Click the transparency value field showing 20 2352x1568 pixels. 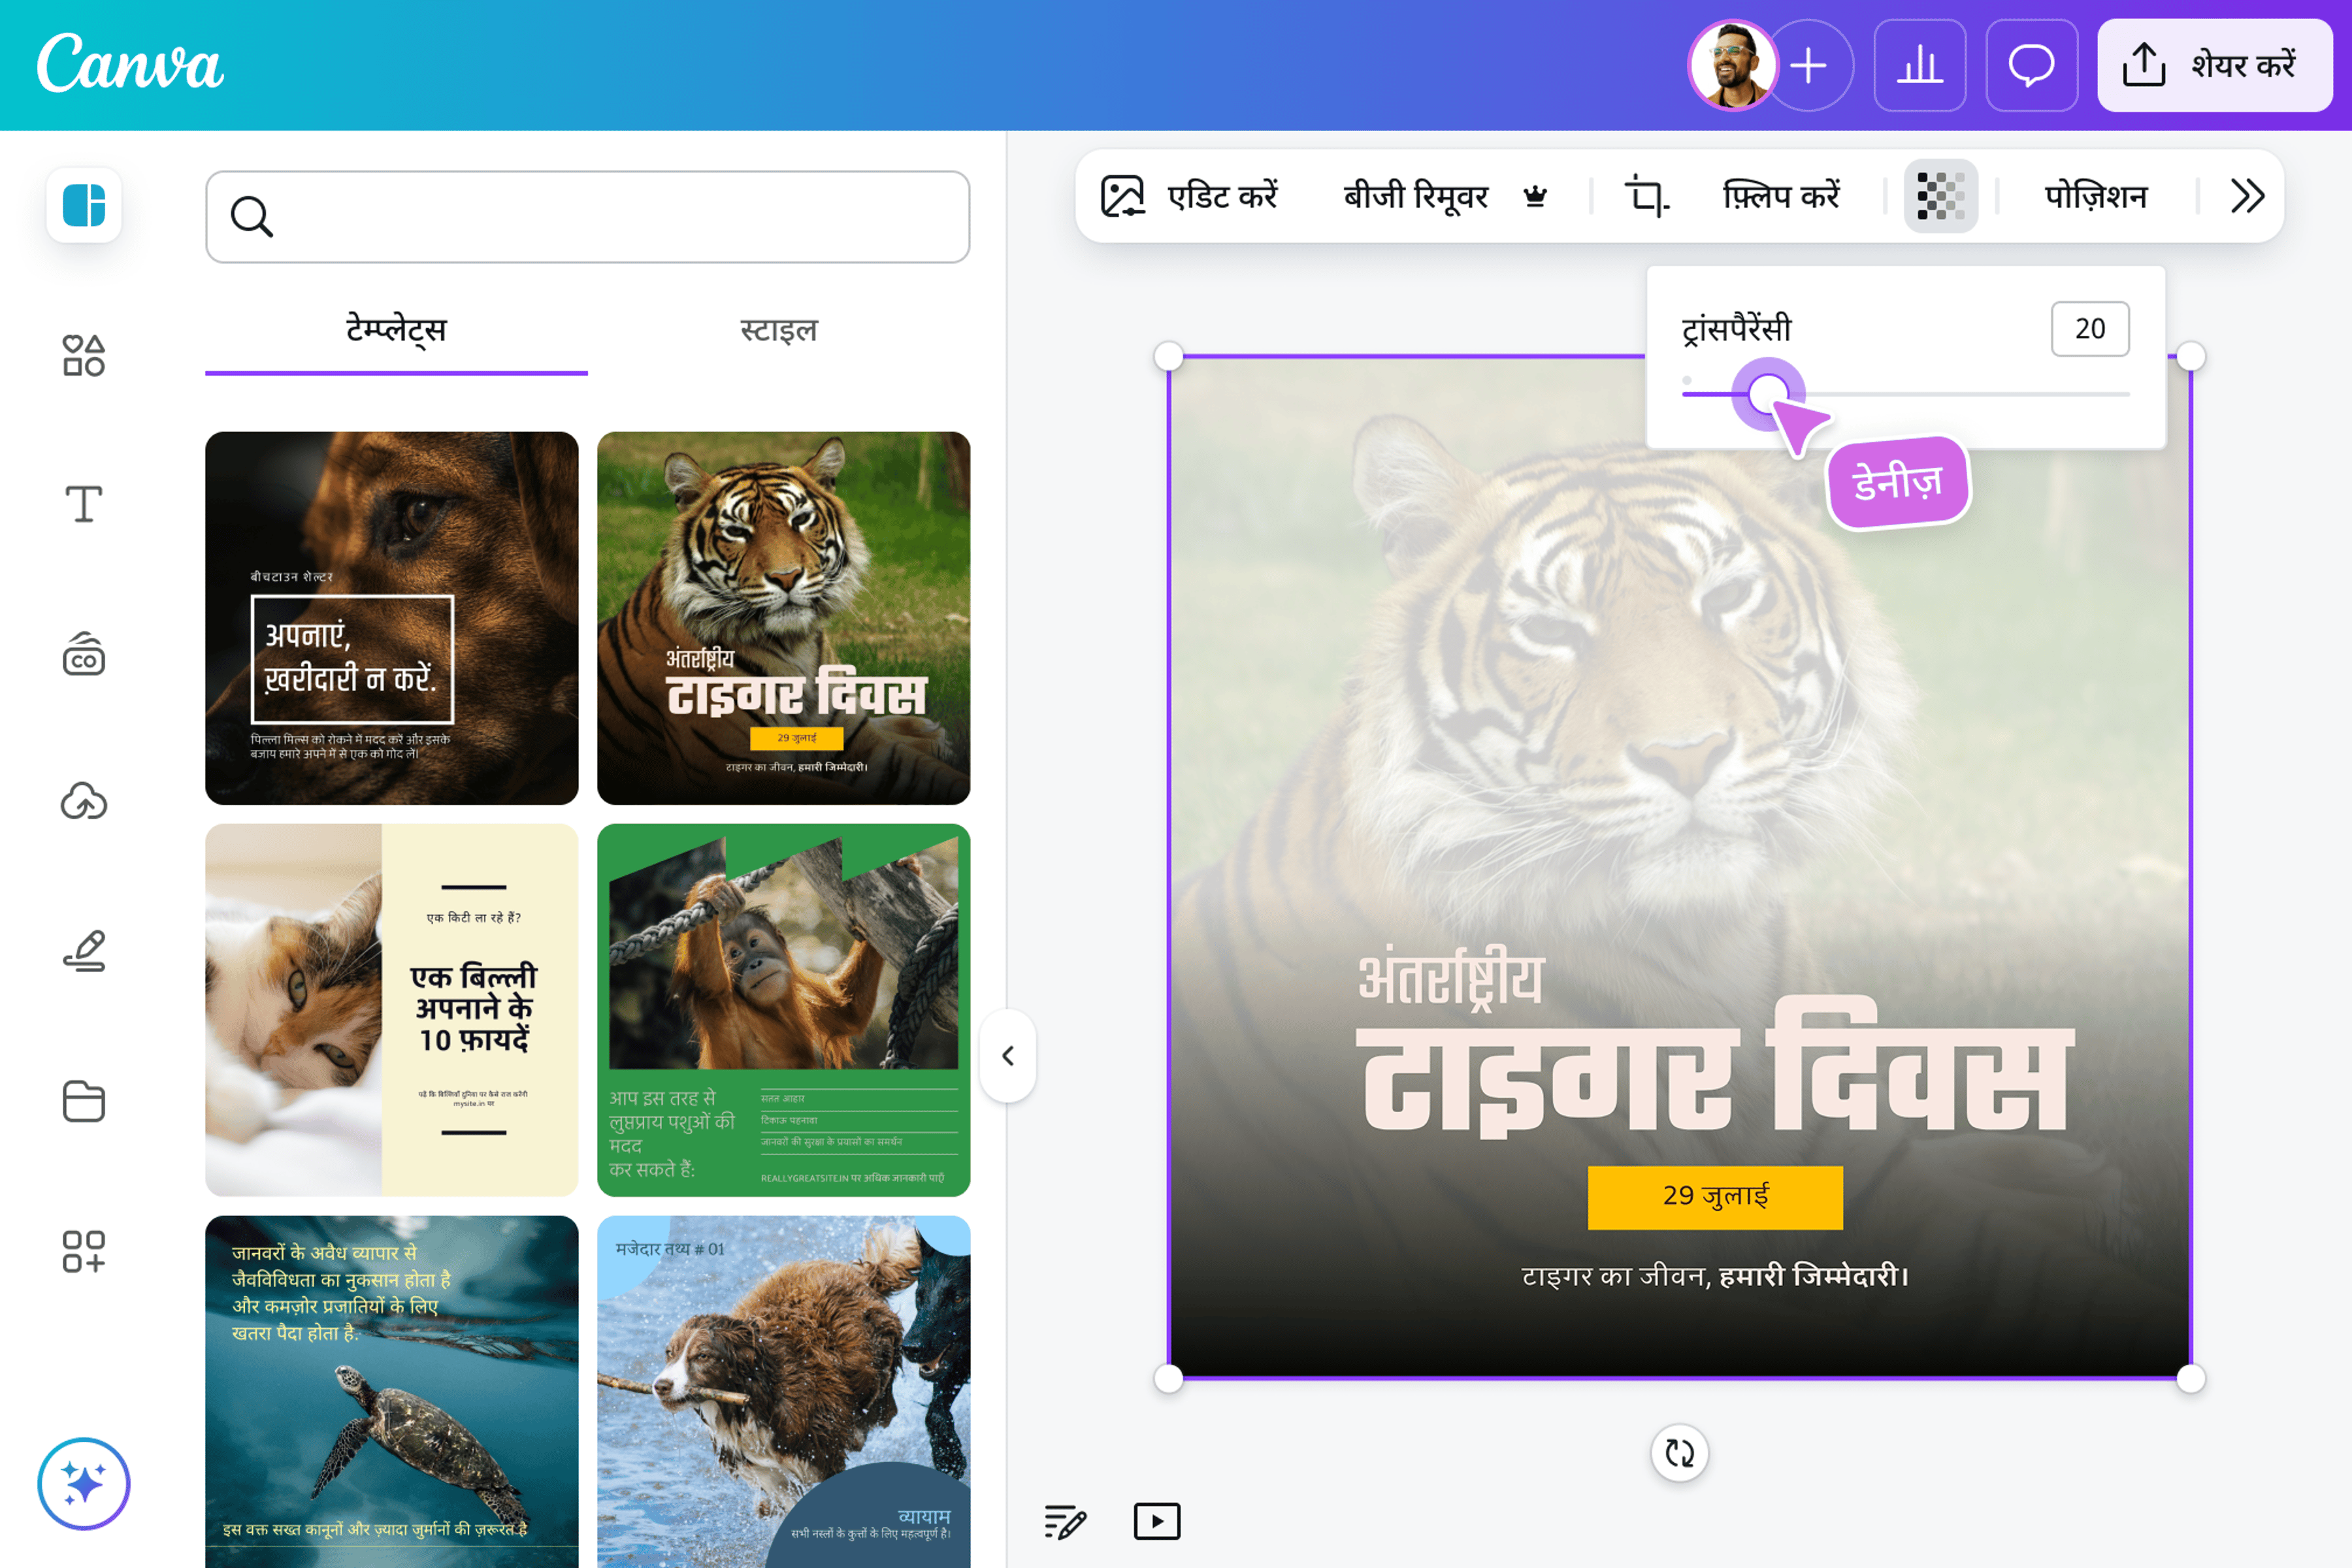point(2090,329)
